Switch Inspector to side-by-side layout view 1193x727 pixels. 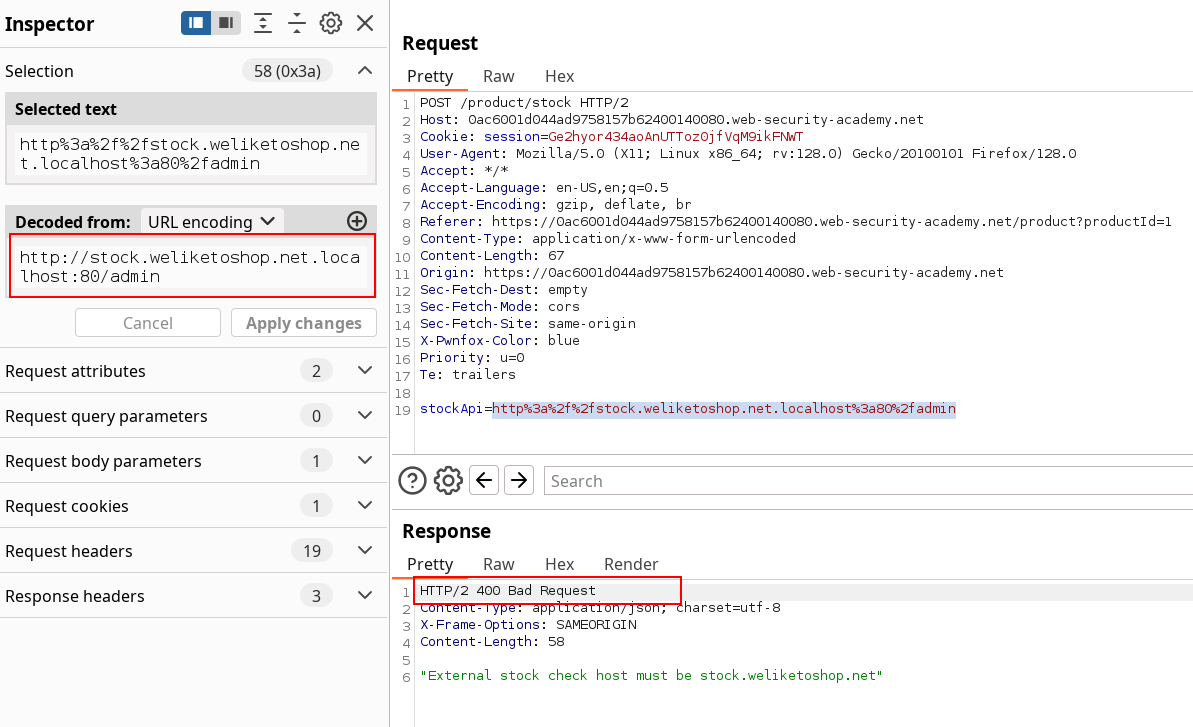[196, 23]
